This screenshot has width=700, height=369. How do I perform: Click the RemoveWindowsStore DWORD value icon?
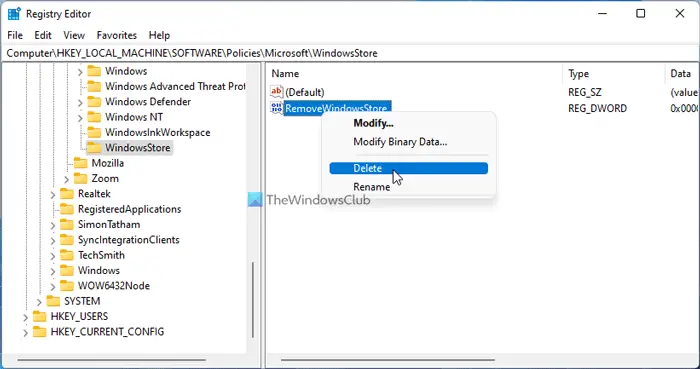click(x=277, y=108)
